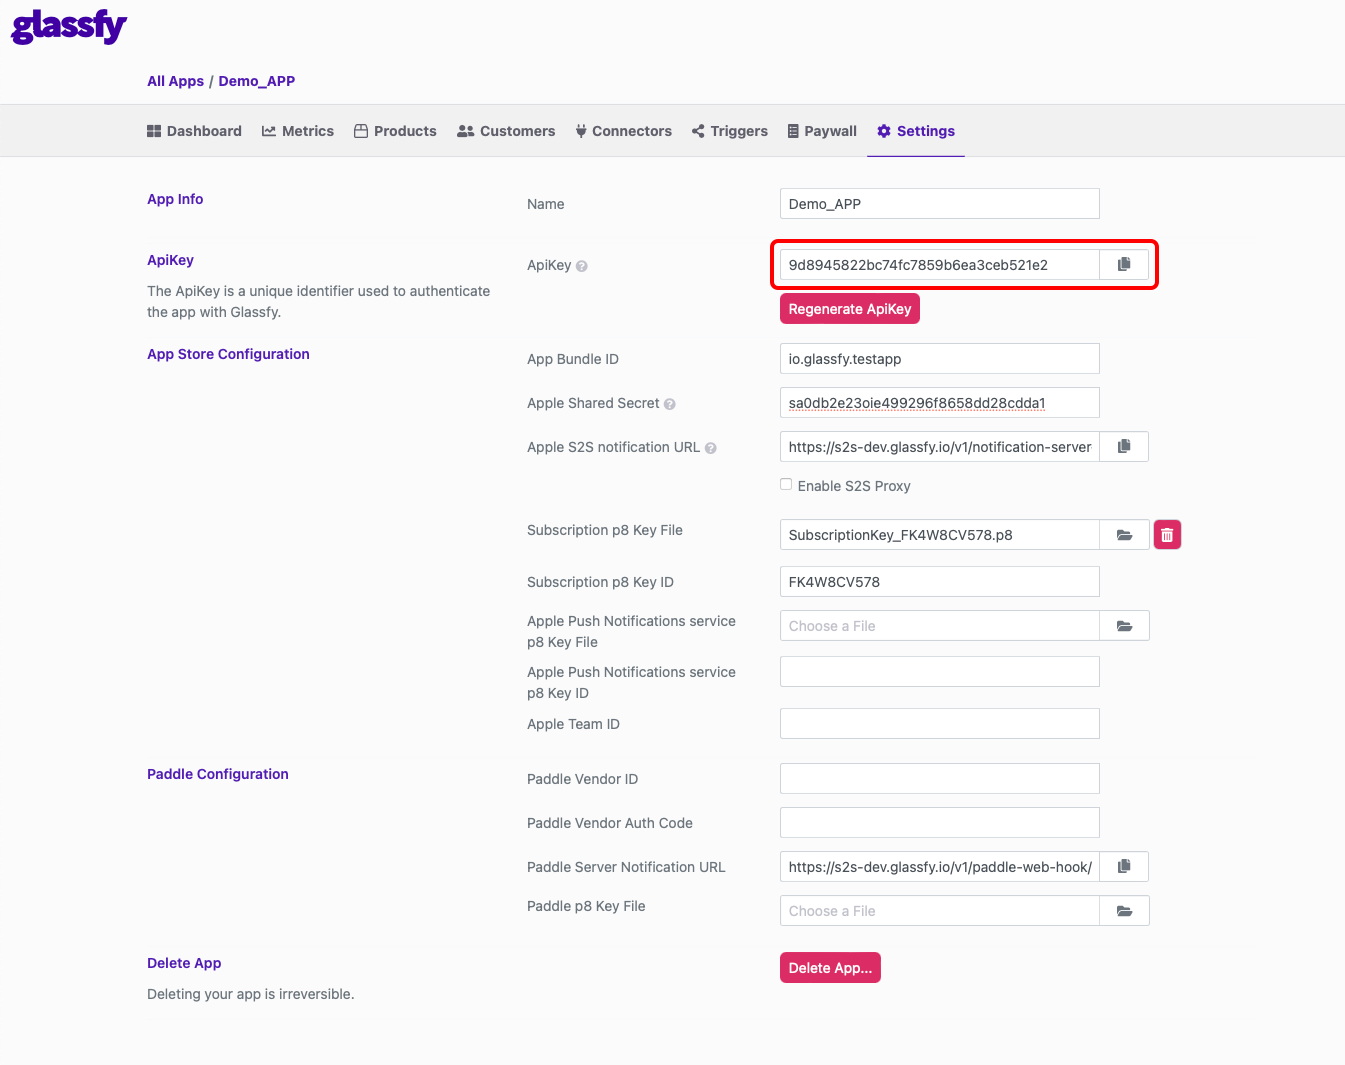Select the Settings tab

point(916,131)
